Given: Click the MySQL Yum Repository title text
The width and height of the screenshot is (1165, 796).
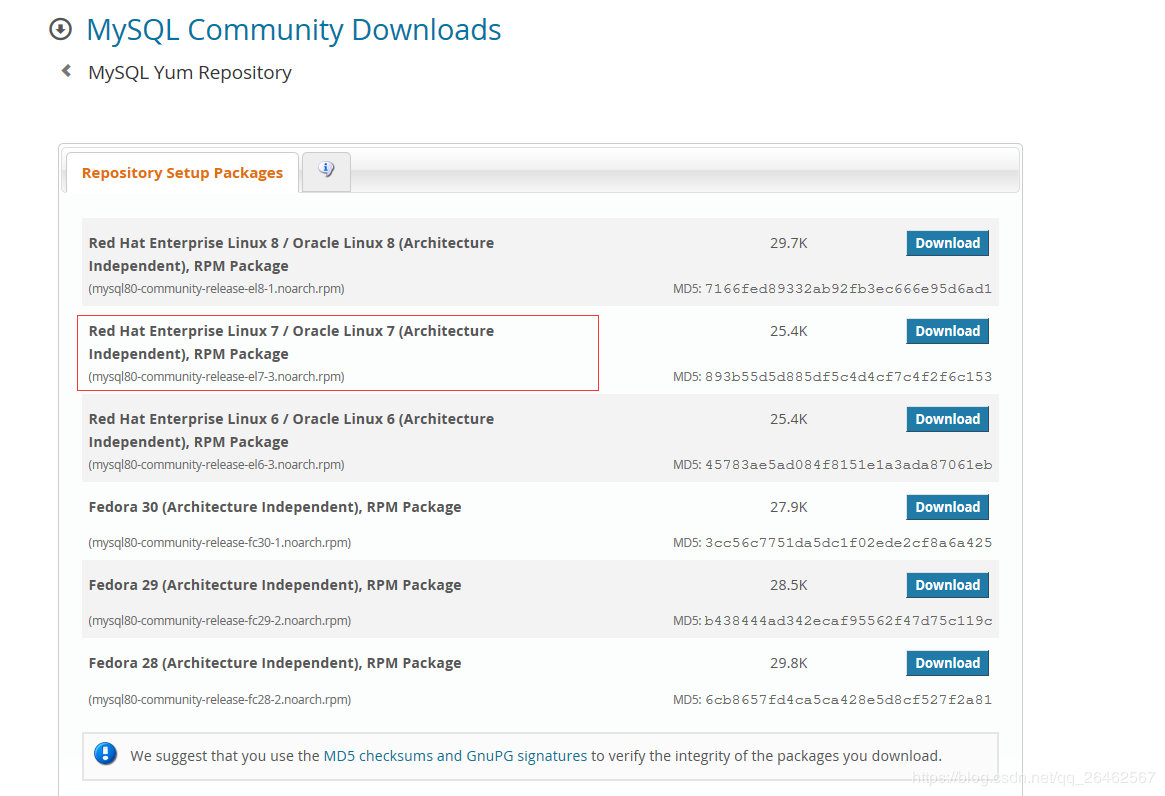Looking at the screenshot, I should pos(189,73).
